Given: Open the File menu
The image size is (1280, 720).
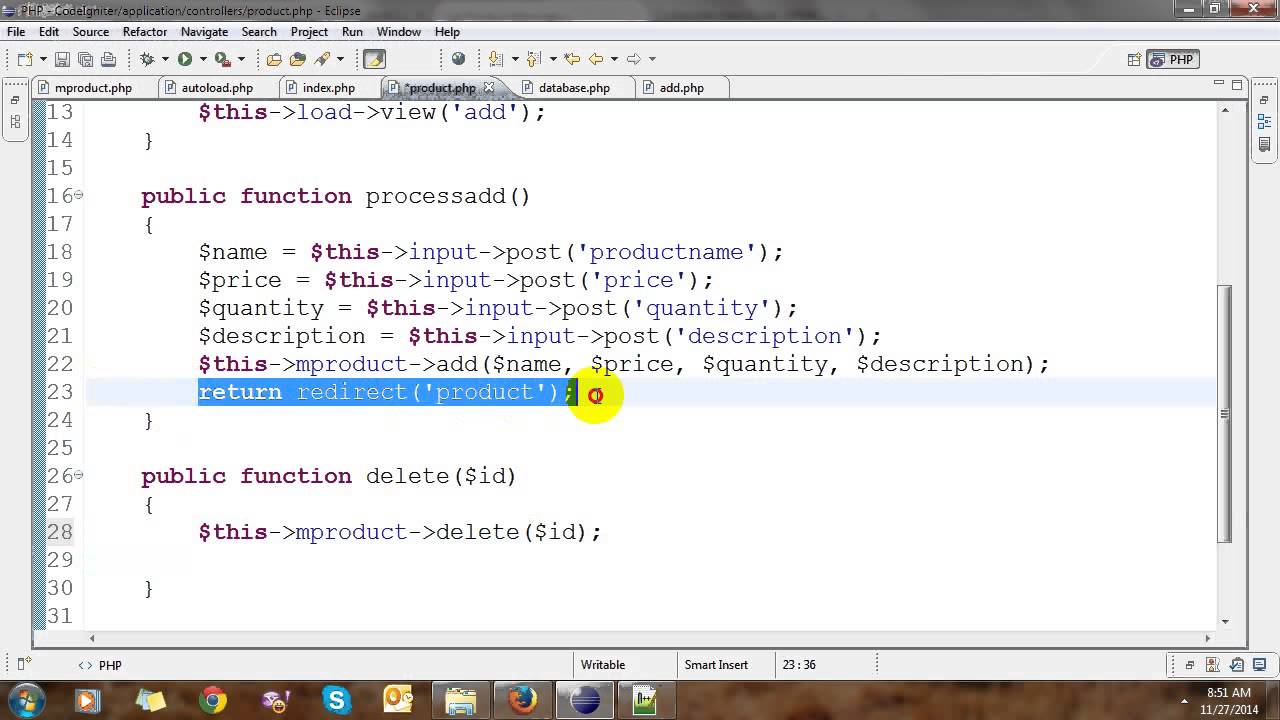Looking at the screenshot, I should [16, 32].
